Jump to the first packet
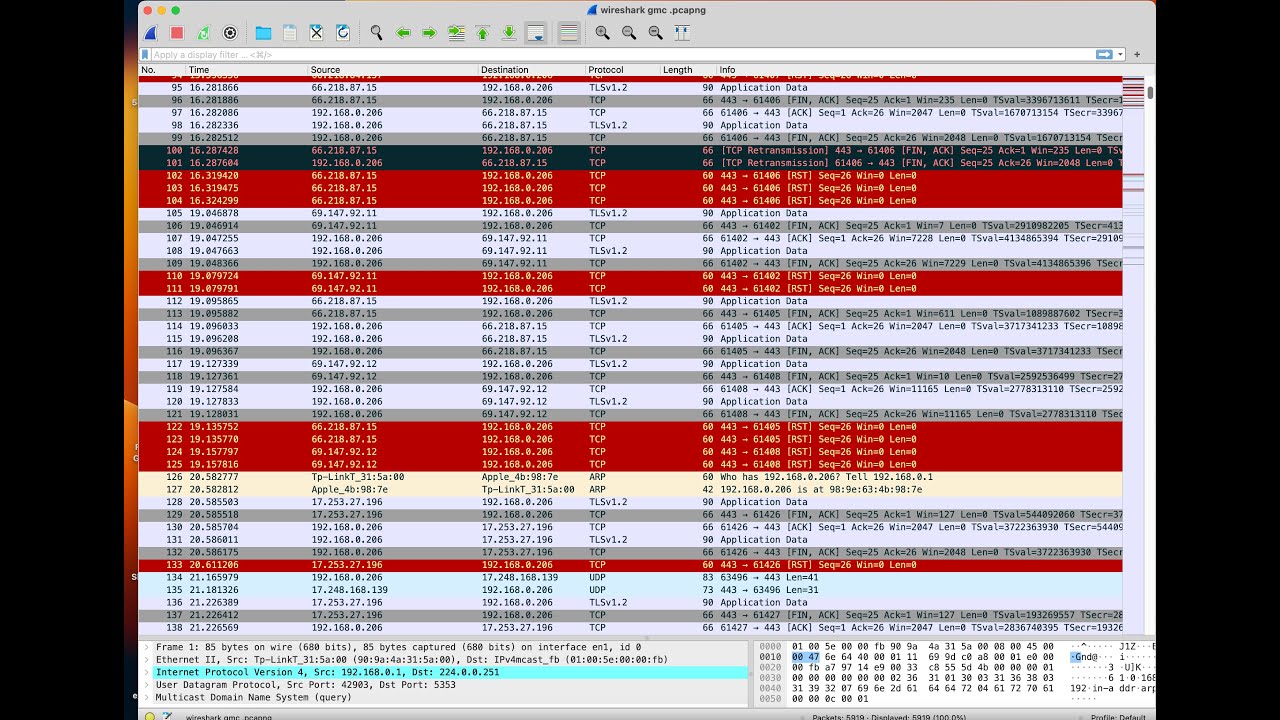This screenshot has width=1280, height=720. point(482,33)
